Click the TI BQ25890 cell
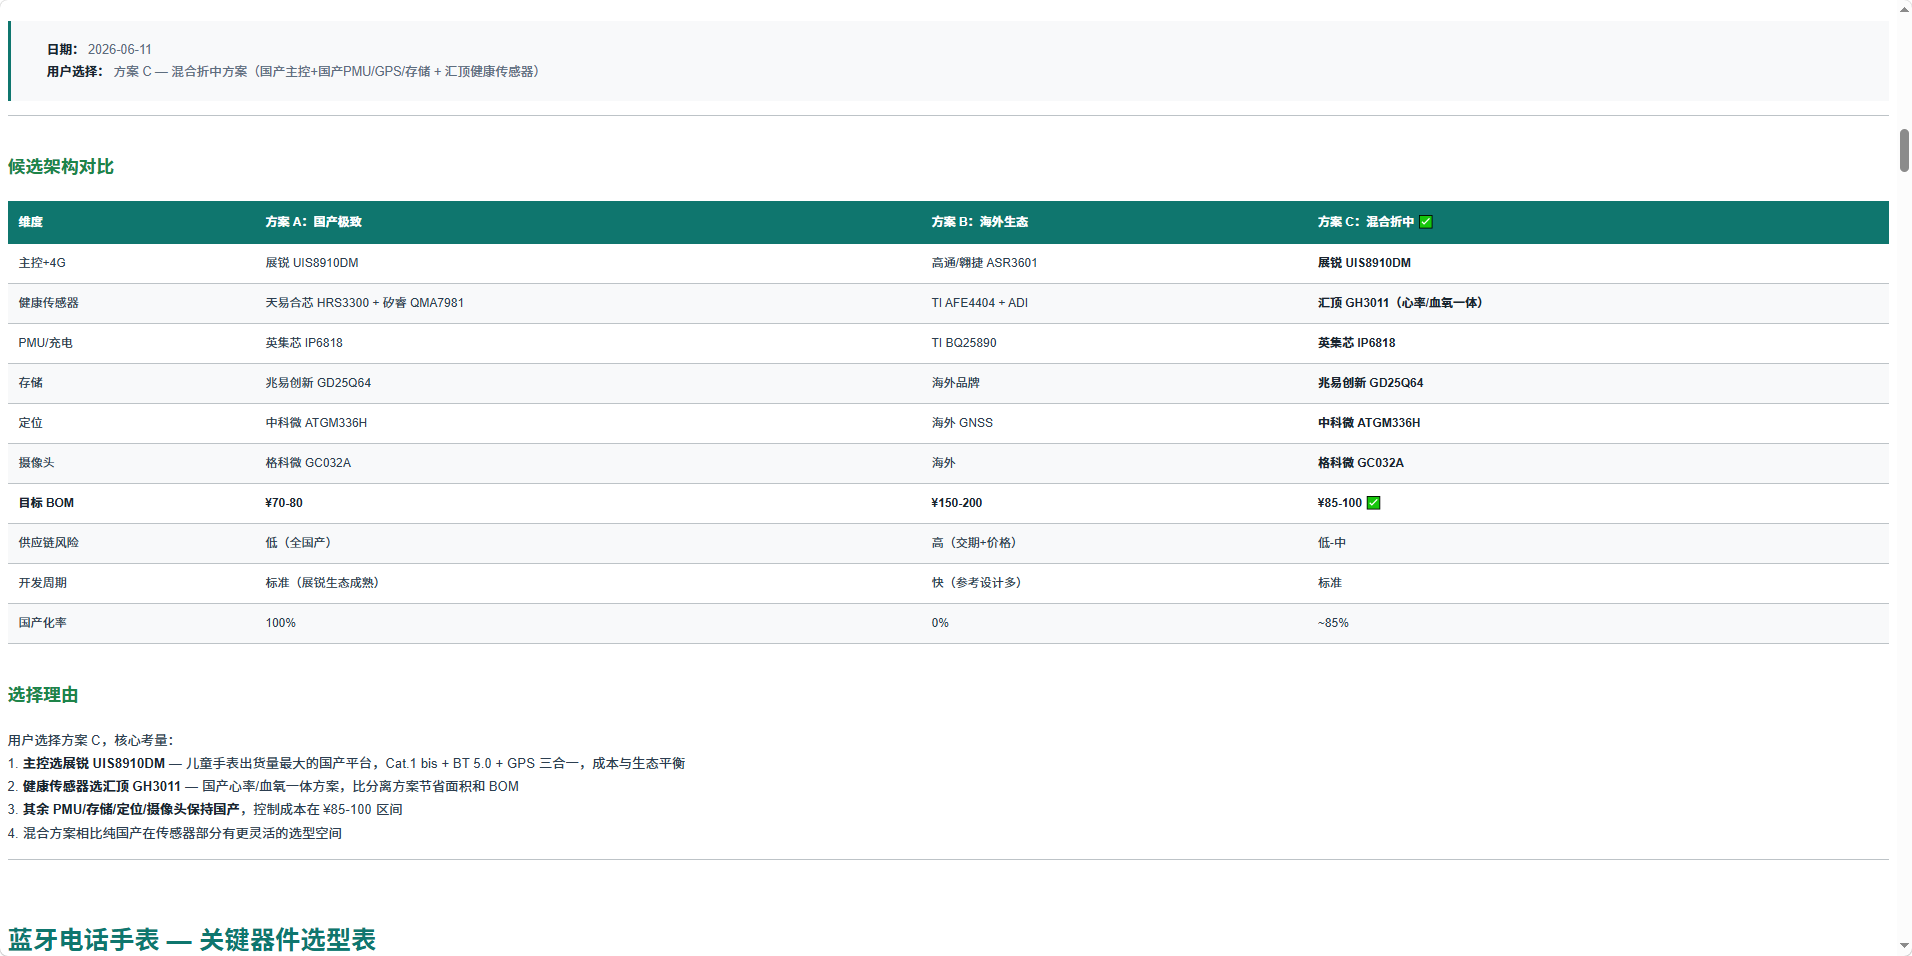Image resolution: width=1912 pixels, height=956 pixels. point(964,343)
